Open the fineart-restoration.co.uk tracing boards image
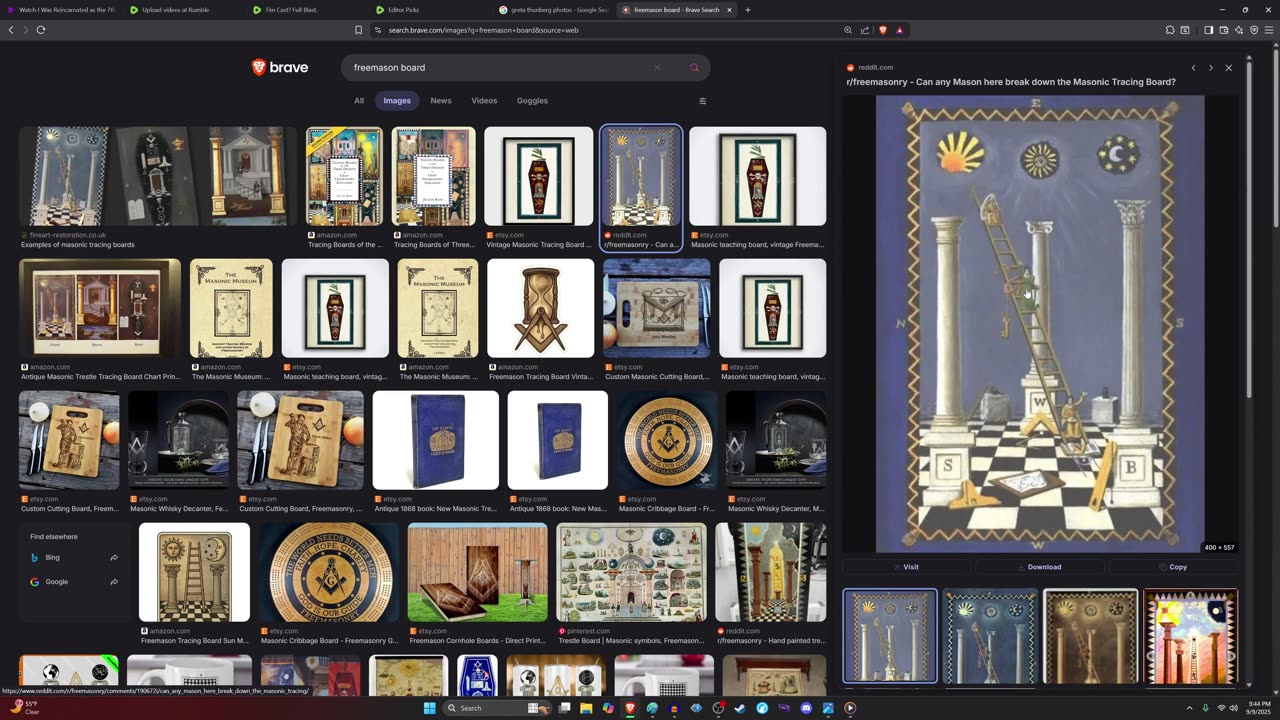 (159, 176)
